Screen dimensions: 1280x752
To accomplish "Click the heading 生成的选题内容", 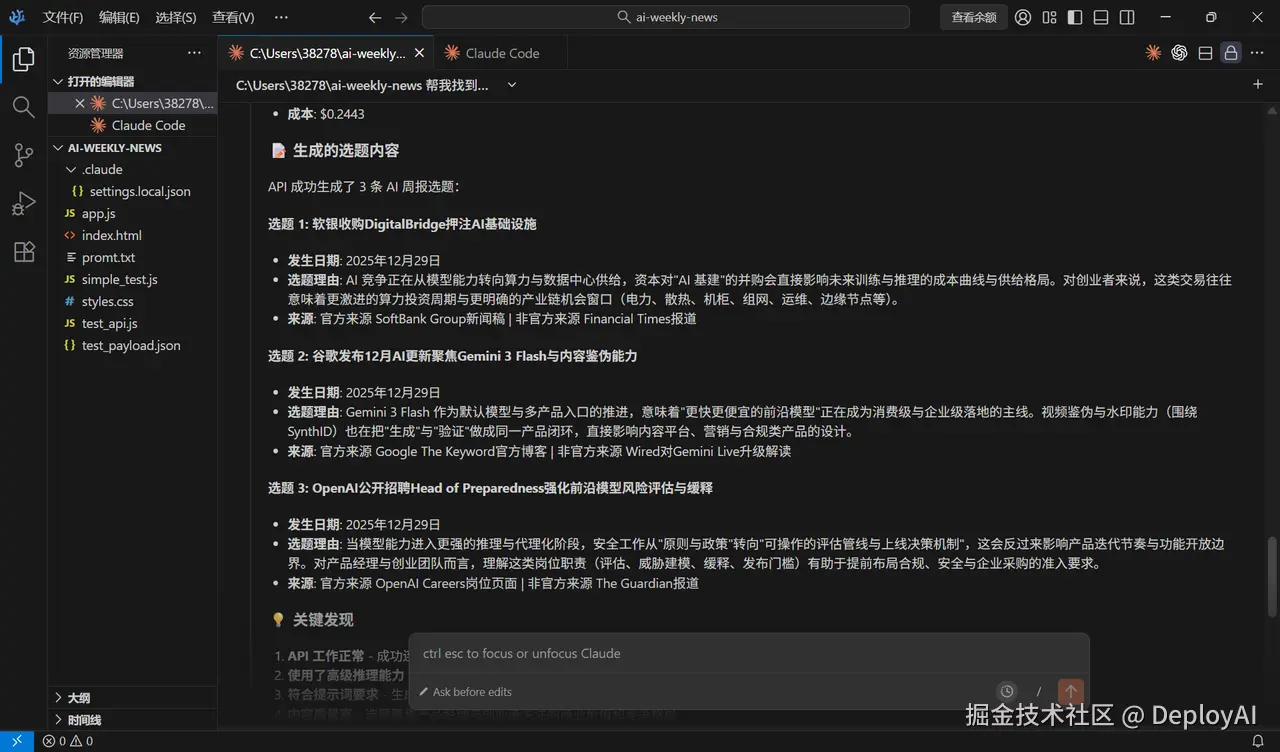I will 346,150.
